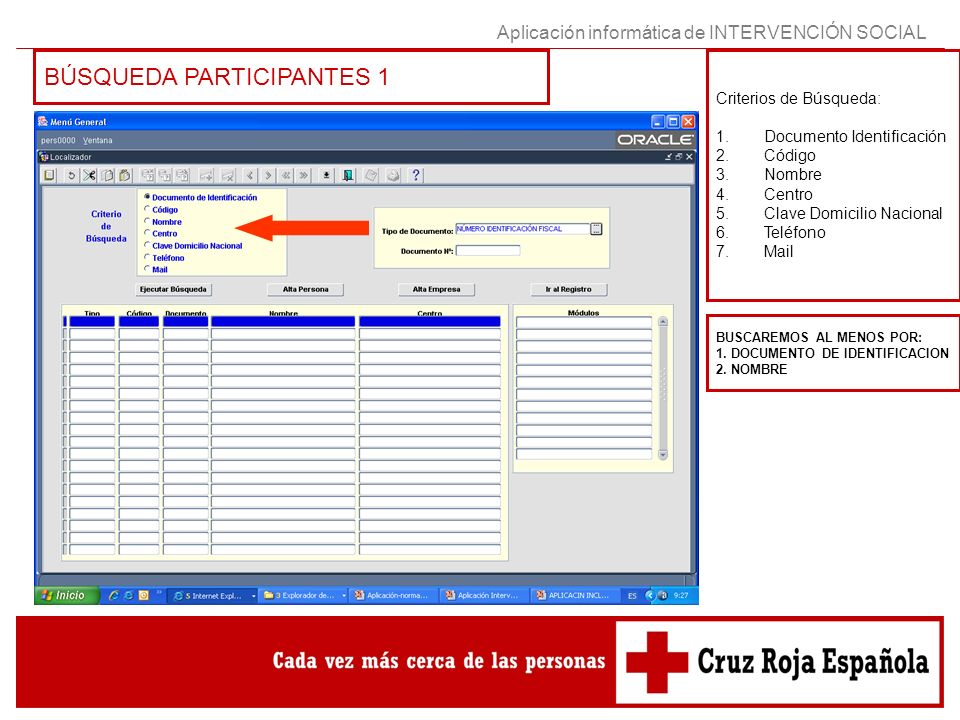Choose the Mail search criterion
The image size is (960, 720).
point(147,269)
